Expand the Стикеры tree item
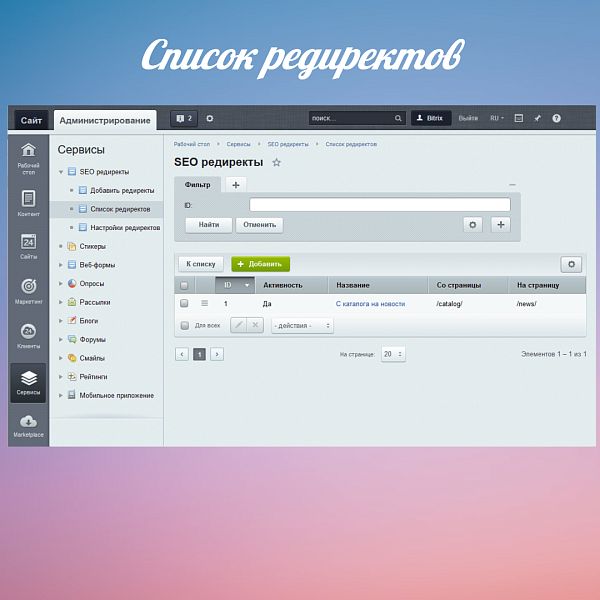The width and height of the screenshot is (600, 600). (61, 246)
